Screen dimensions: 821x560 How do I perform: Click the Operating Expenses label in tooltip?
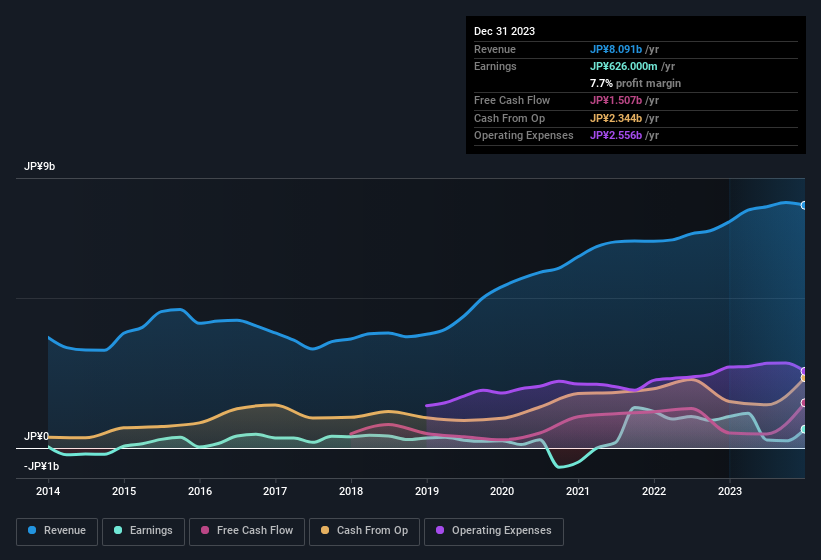click(x=524, y=135)
